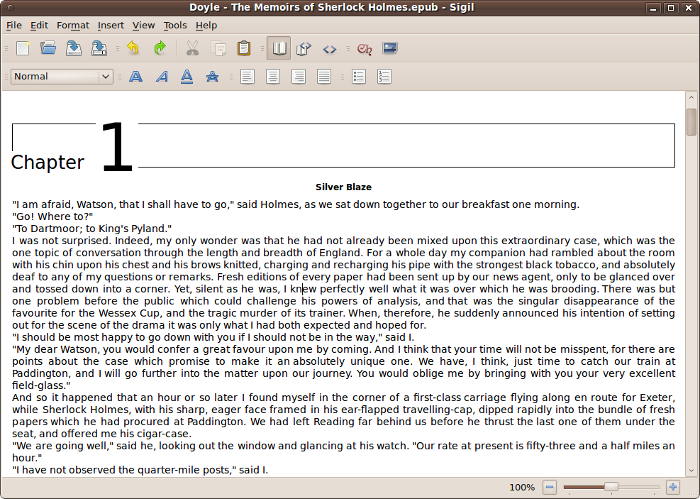Insert a chapter break
The width and height of the screenshot is (700, 499).
point(364,49)
